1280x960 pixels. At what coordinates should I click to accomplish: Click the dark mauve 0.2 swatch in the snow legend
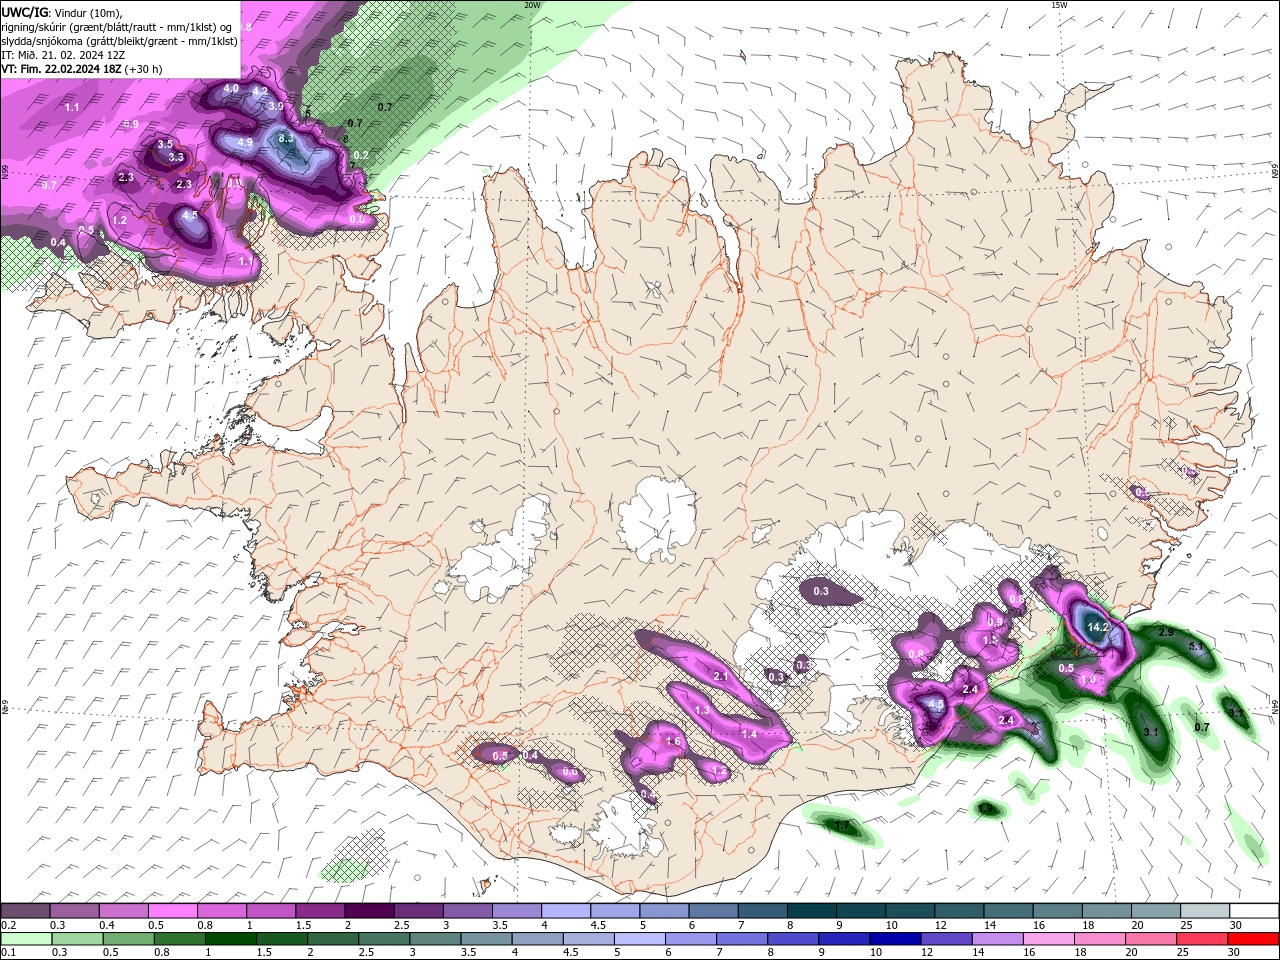[26, 911]
